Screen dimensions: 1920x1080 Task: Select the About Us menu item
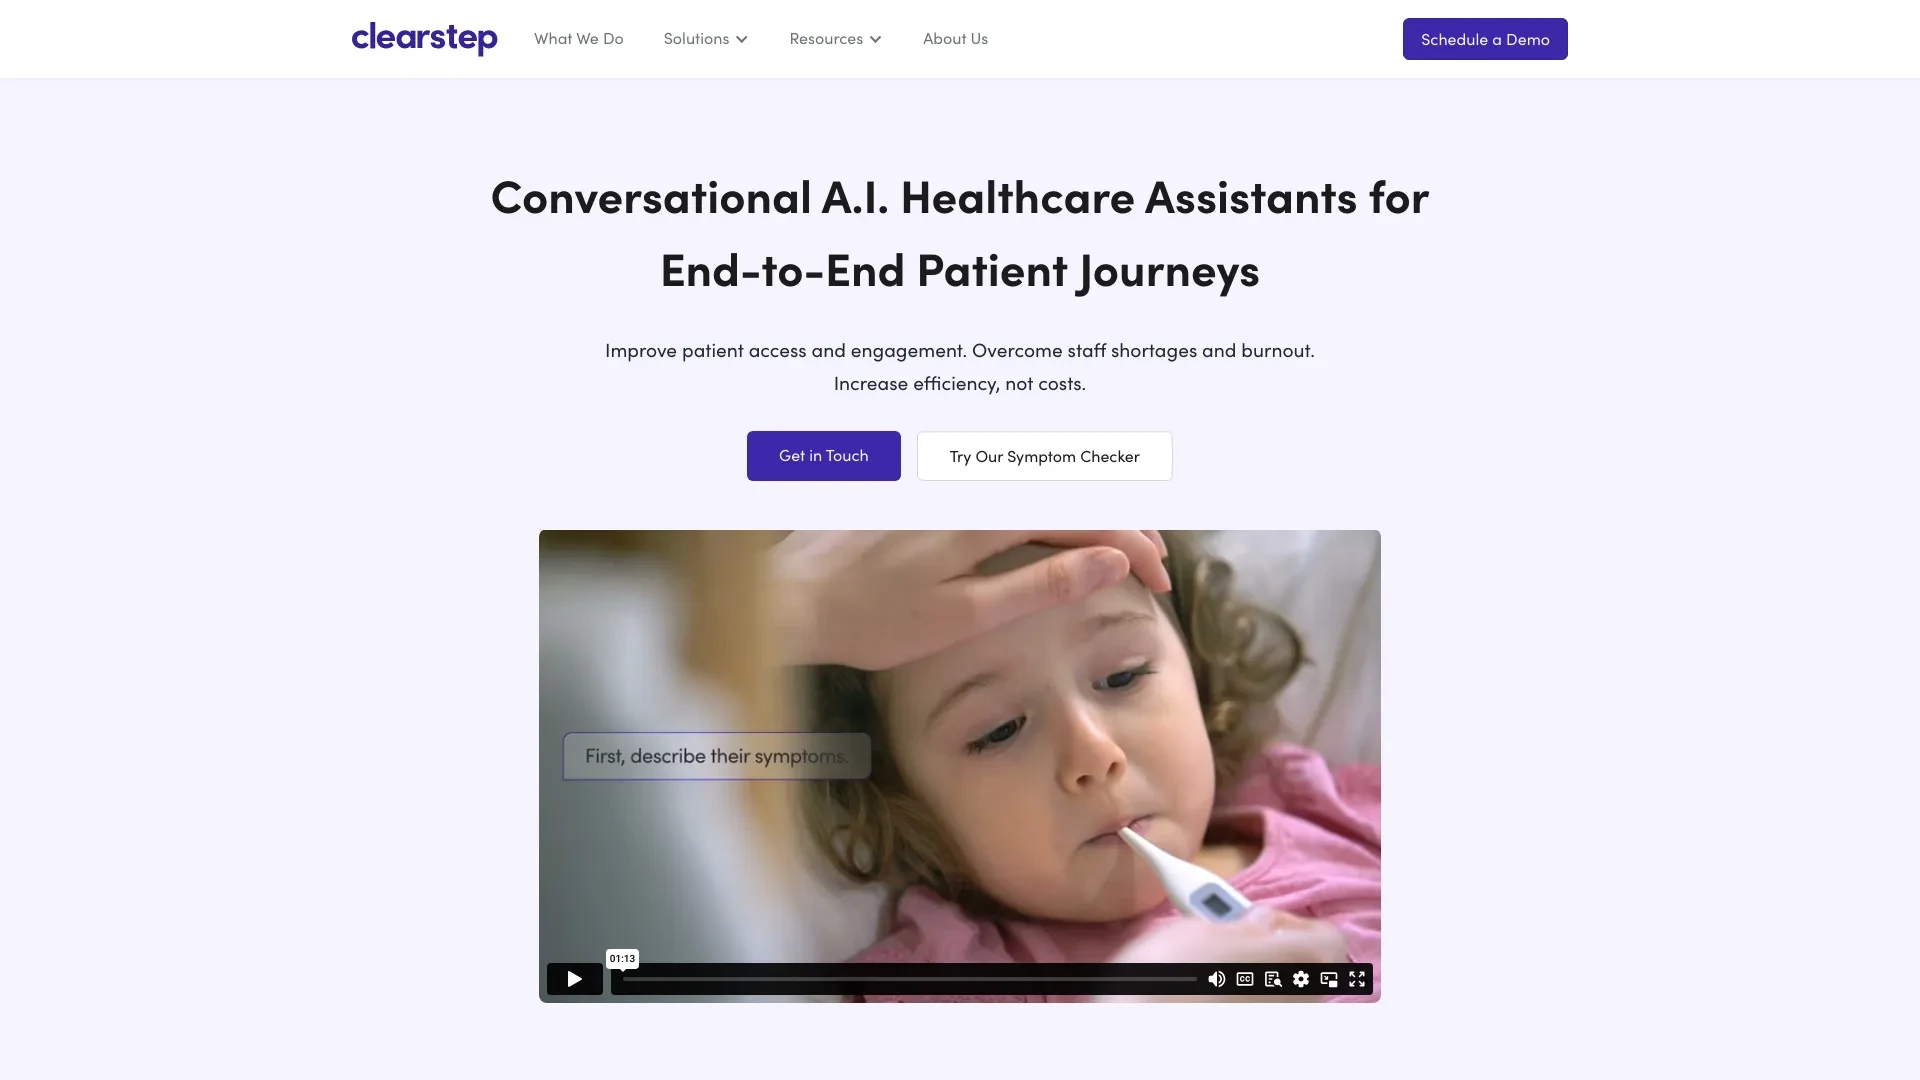click(956, 38)
